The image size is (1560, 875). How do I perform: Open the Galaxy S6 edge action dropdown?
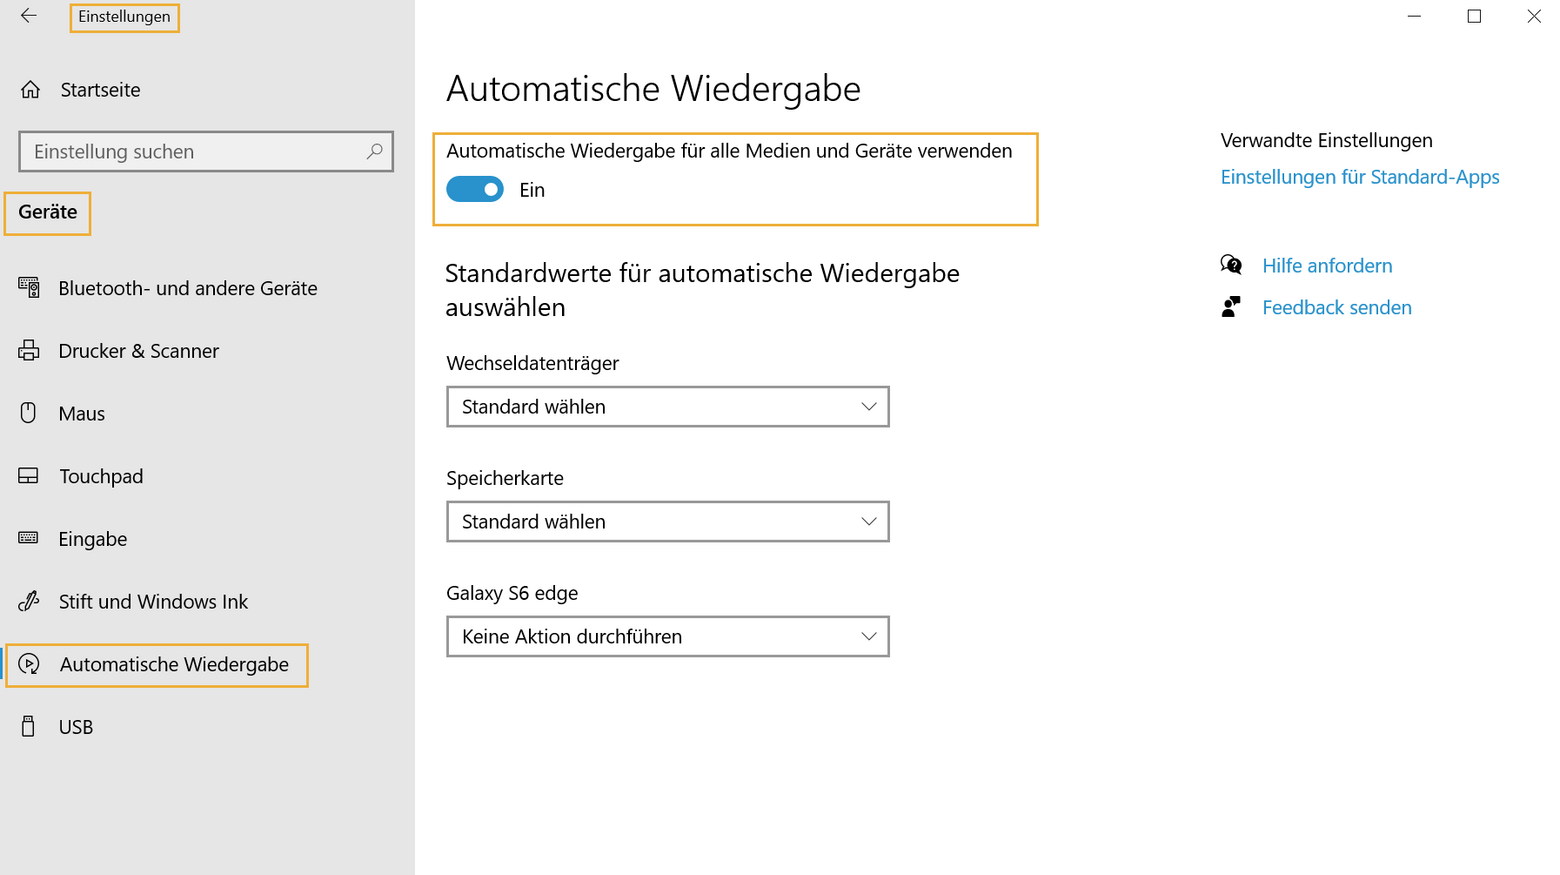[667, 636]
